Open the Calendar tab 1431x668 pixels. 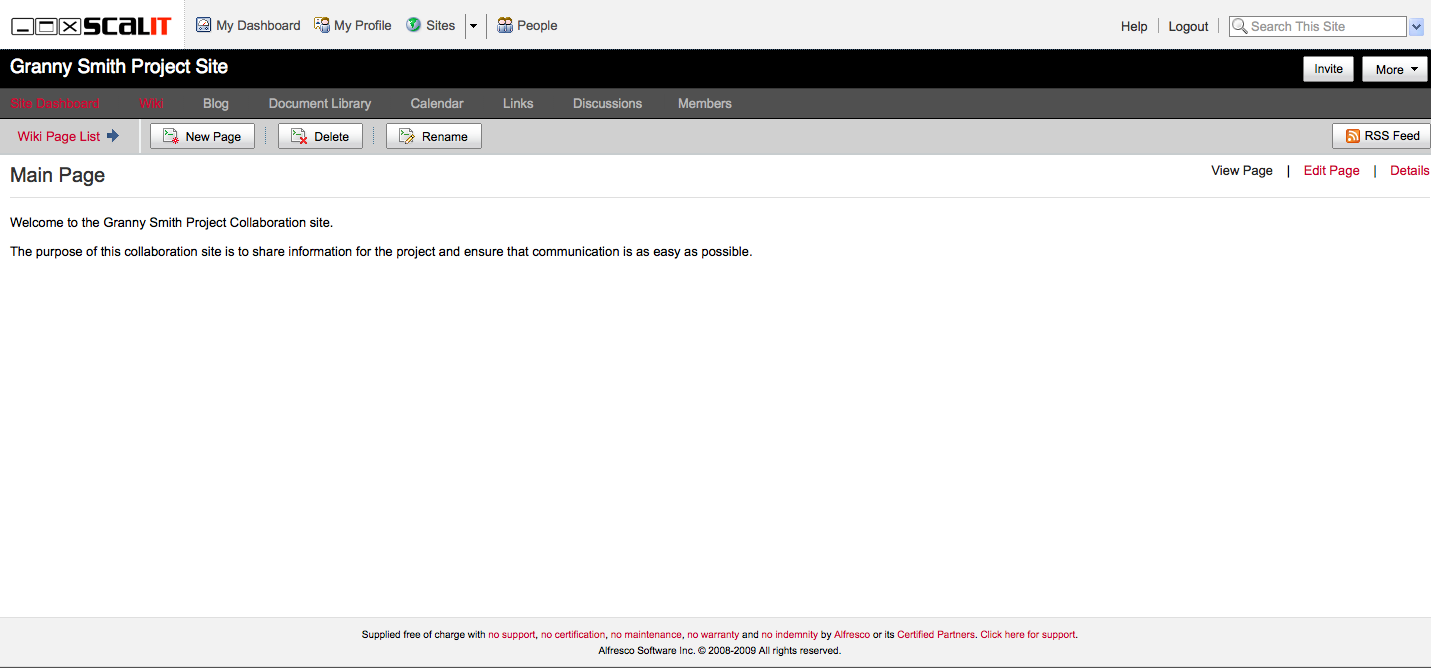437,103
